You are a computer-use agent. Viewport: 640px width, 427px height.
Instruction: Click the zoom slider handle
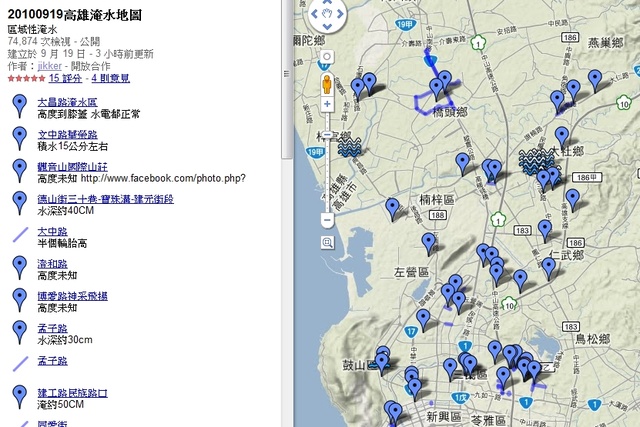point(327,135)
